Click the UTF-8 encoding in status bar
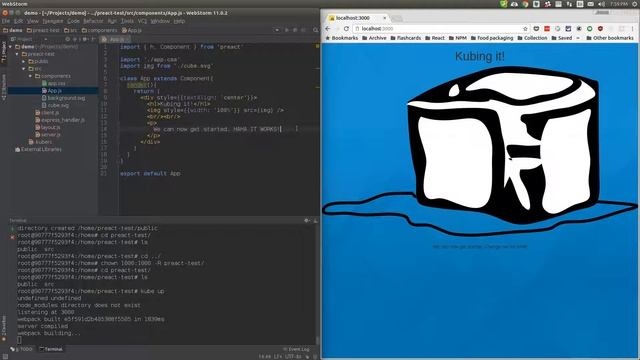The height and width of the screenshot is (360, 640). point(293,357)
